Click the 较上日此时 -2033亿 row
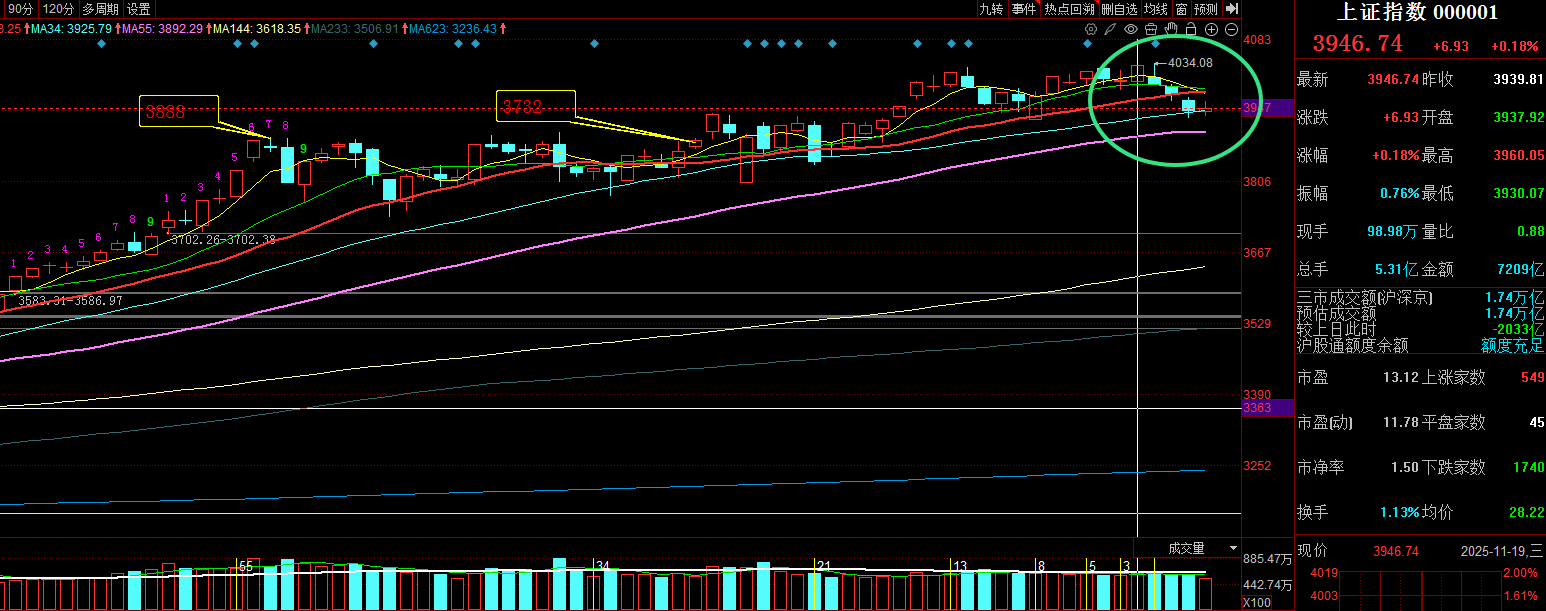 pos(1420,330)
